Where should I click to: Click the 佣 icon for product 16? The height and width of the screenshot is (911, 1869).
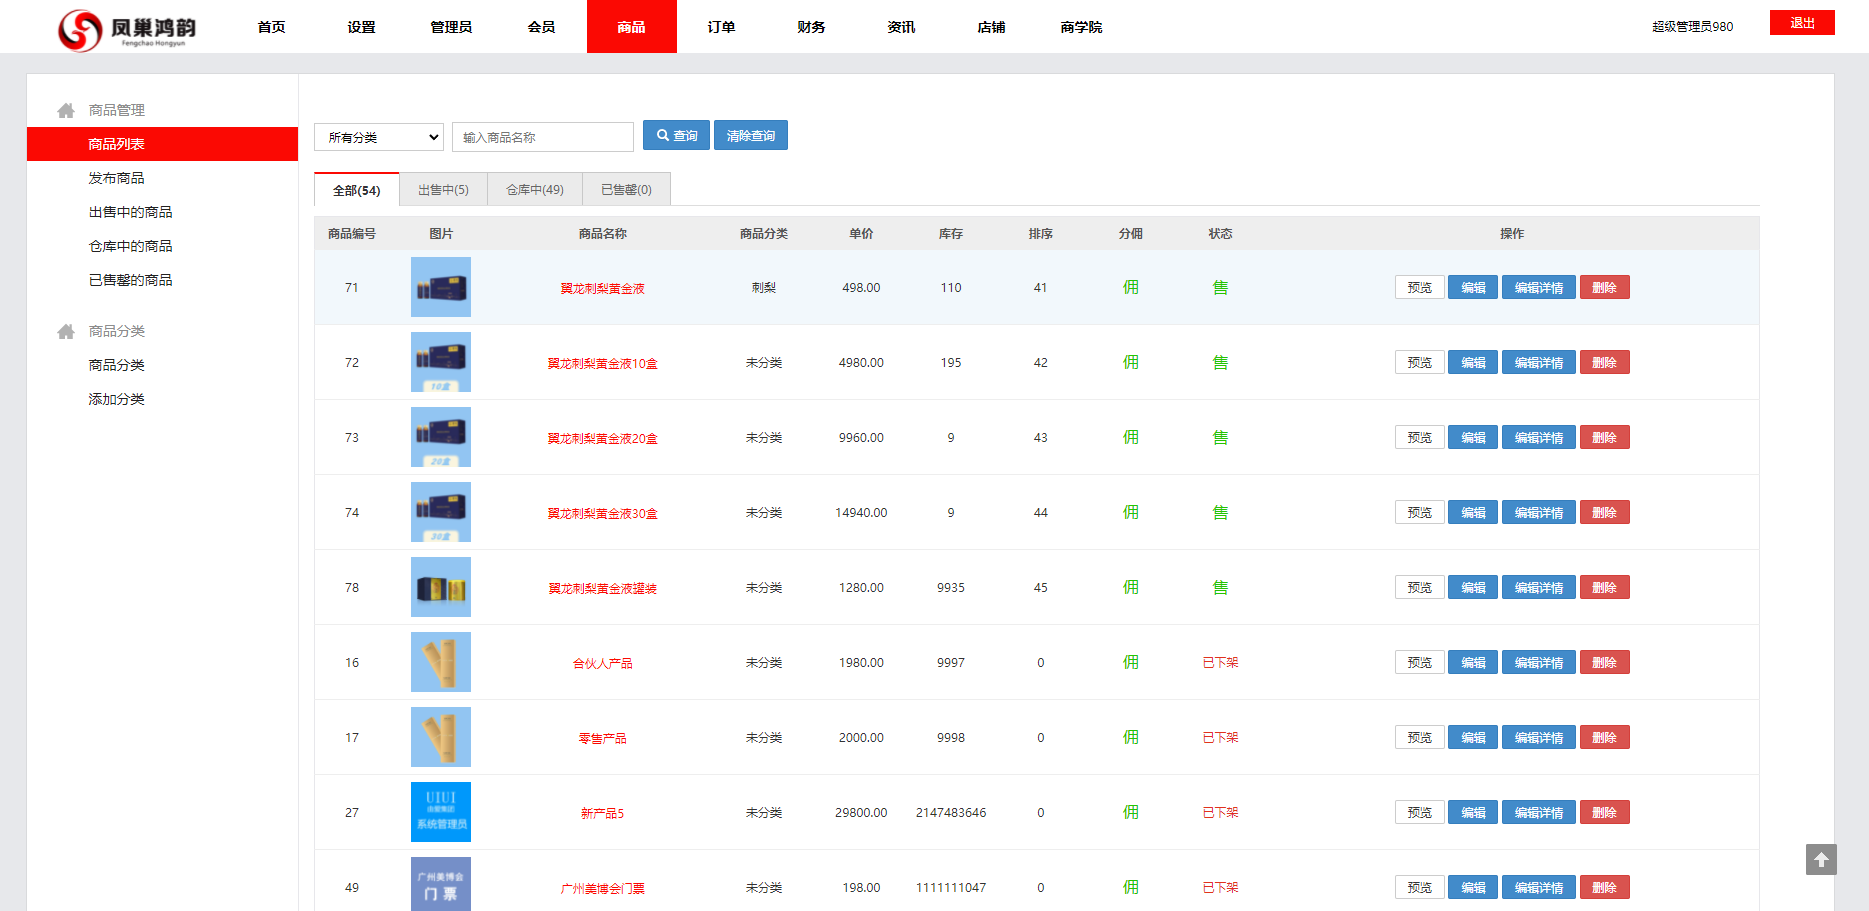[x=1131, y=662]
